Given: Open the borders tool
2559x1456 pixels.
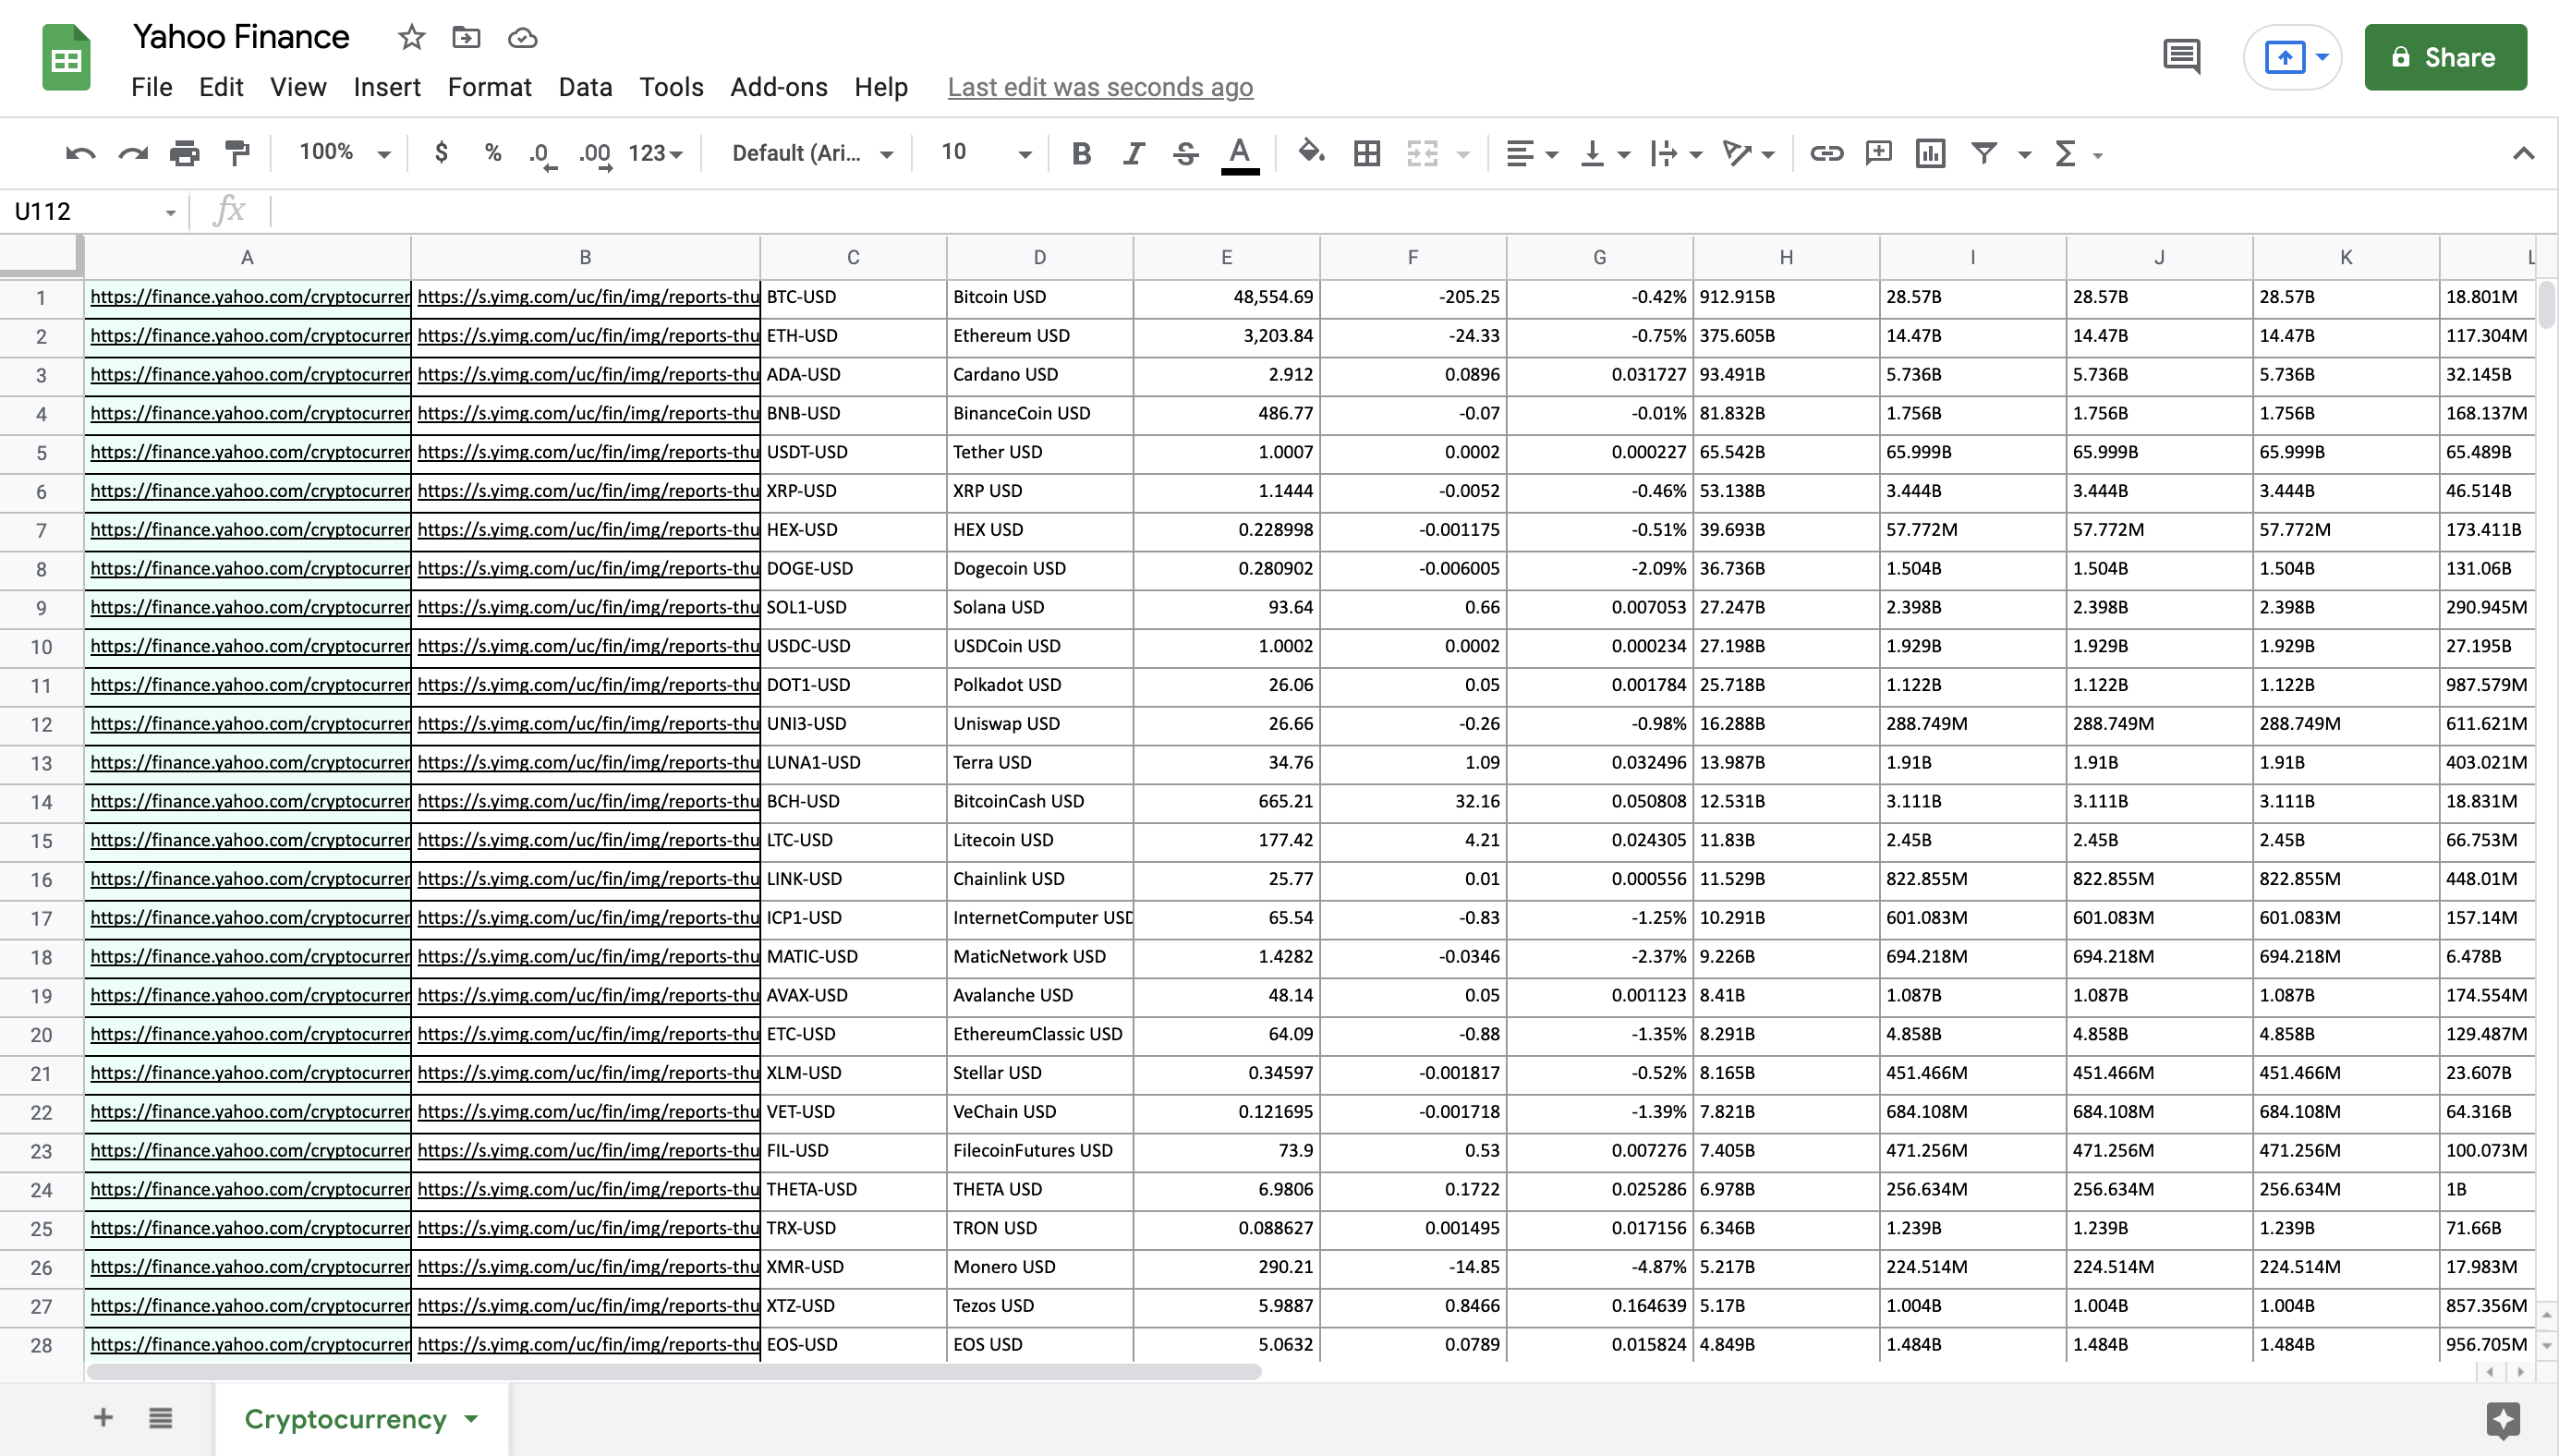Looking at the screenshot, I should pyautogui.click(x=1367, y=153).
